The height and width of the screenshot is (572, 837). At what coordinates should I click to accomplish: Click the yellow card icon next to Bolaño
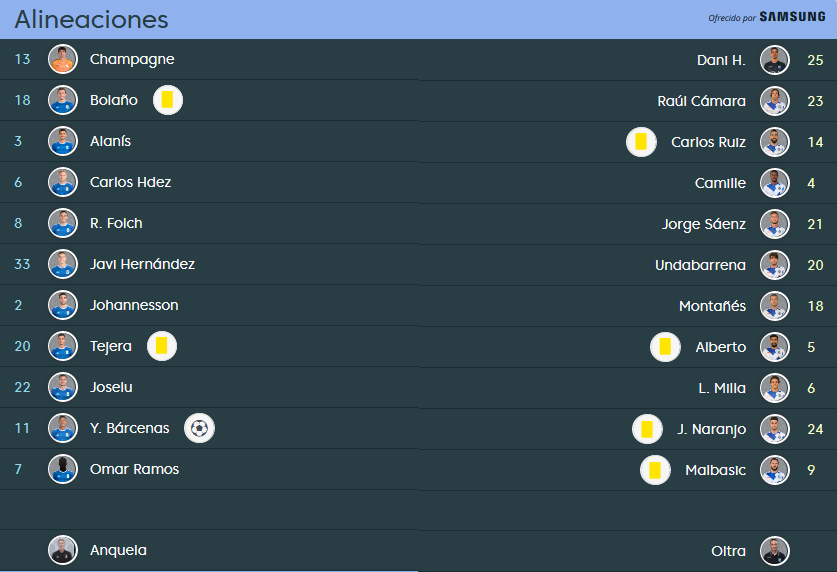[x=168, y=100]
